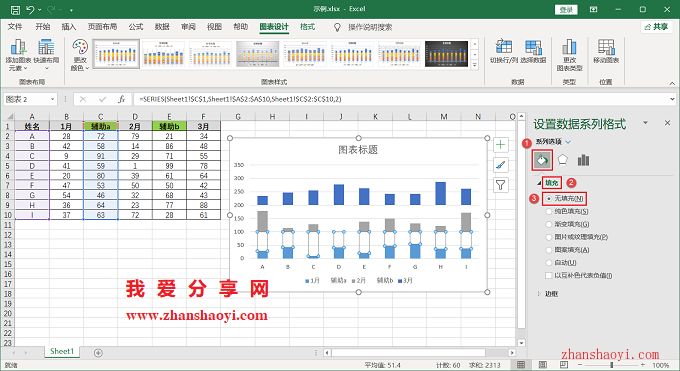Expand the formula bar
The width and height of the screenshot is (680, 371).
(673, 99)
